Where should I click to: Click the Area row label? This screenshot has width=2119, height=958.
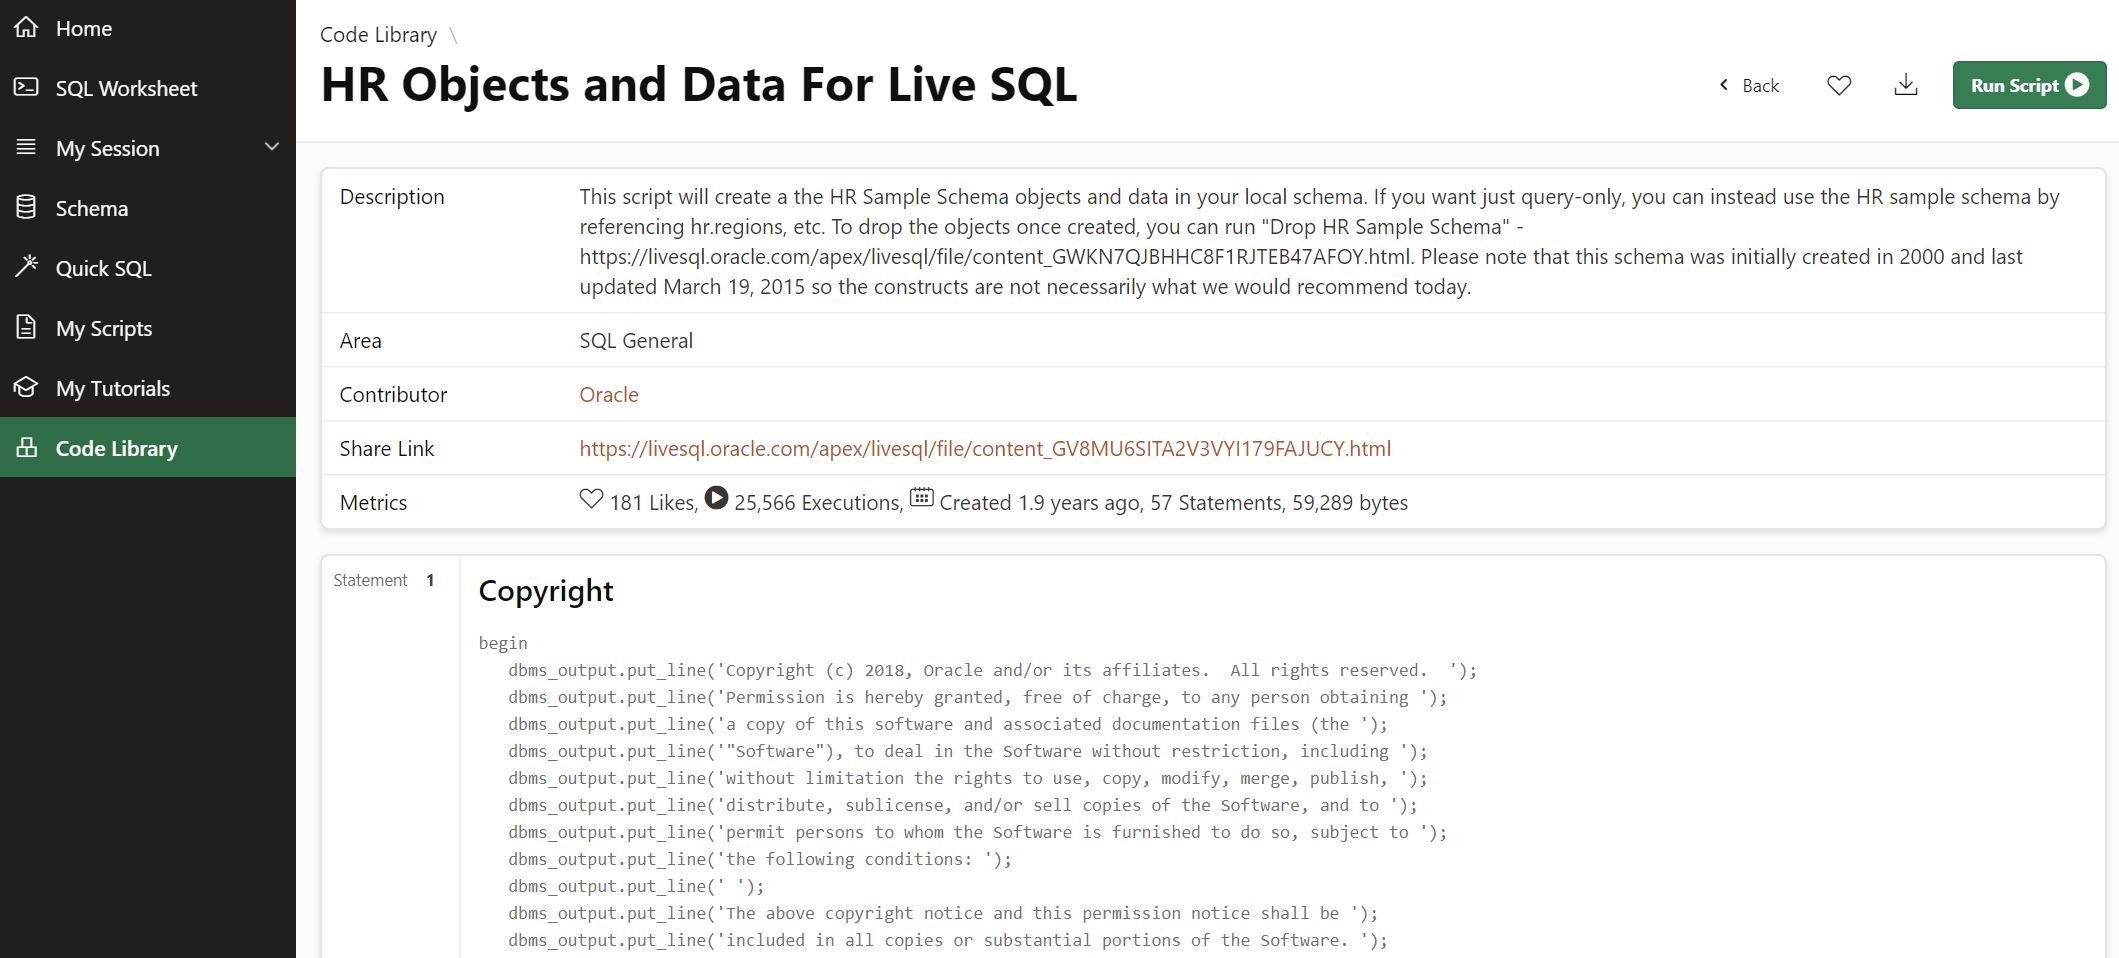[x=360, y=340]
